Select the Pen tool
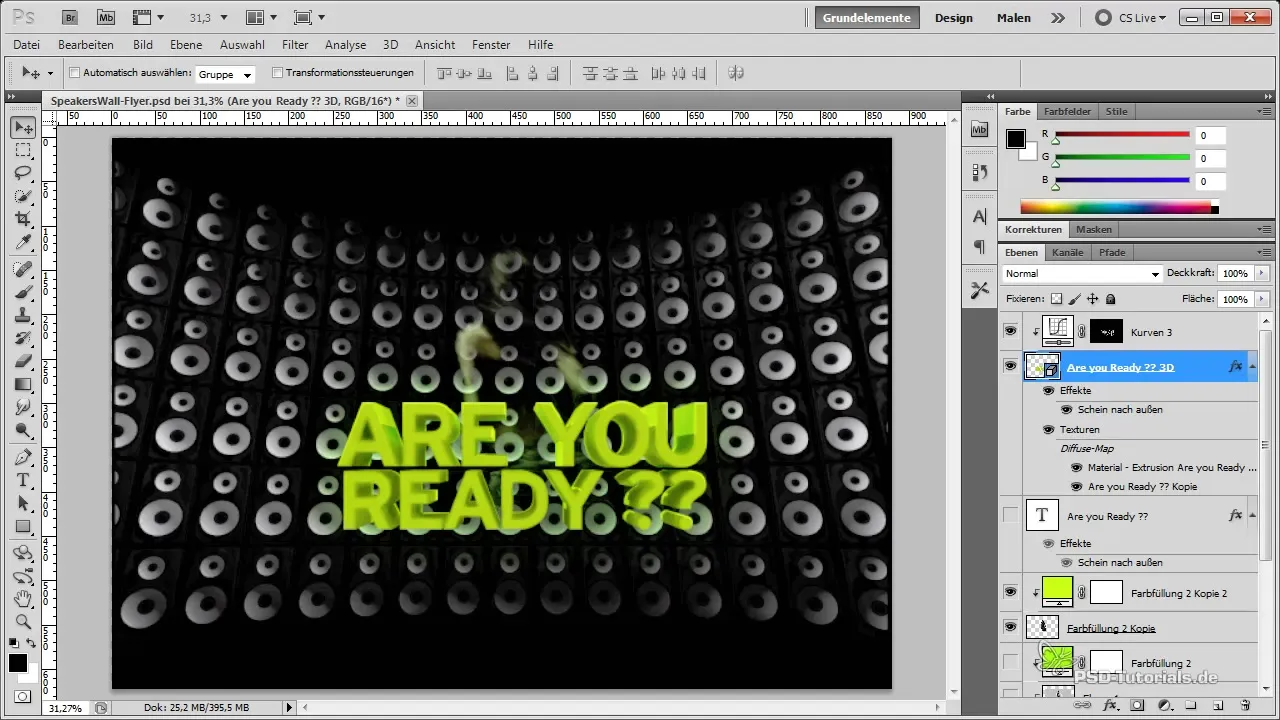This screenshot has width=1280, height=720. point(23,457)
